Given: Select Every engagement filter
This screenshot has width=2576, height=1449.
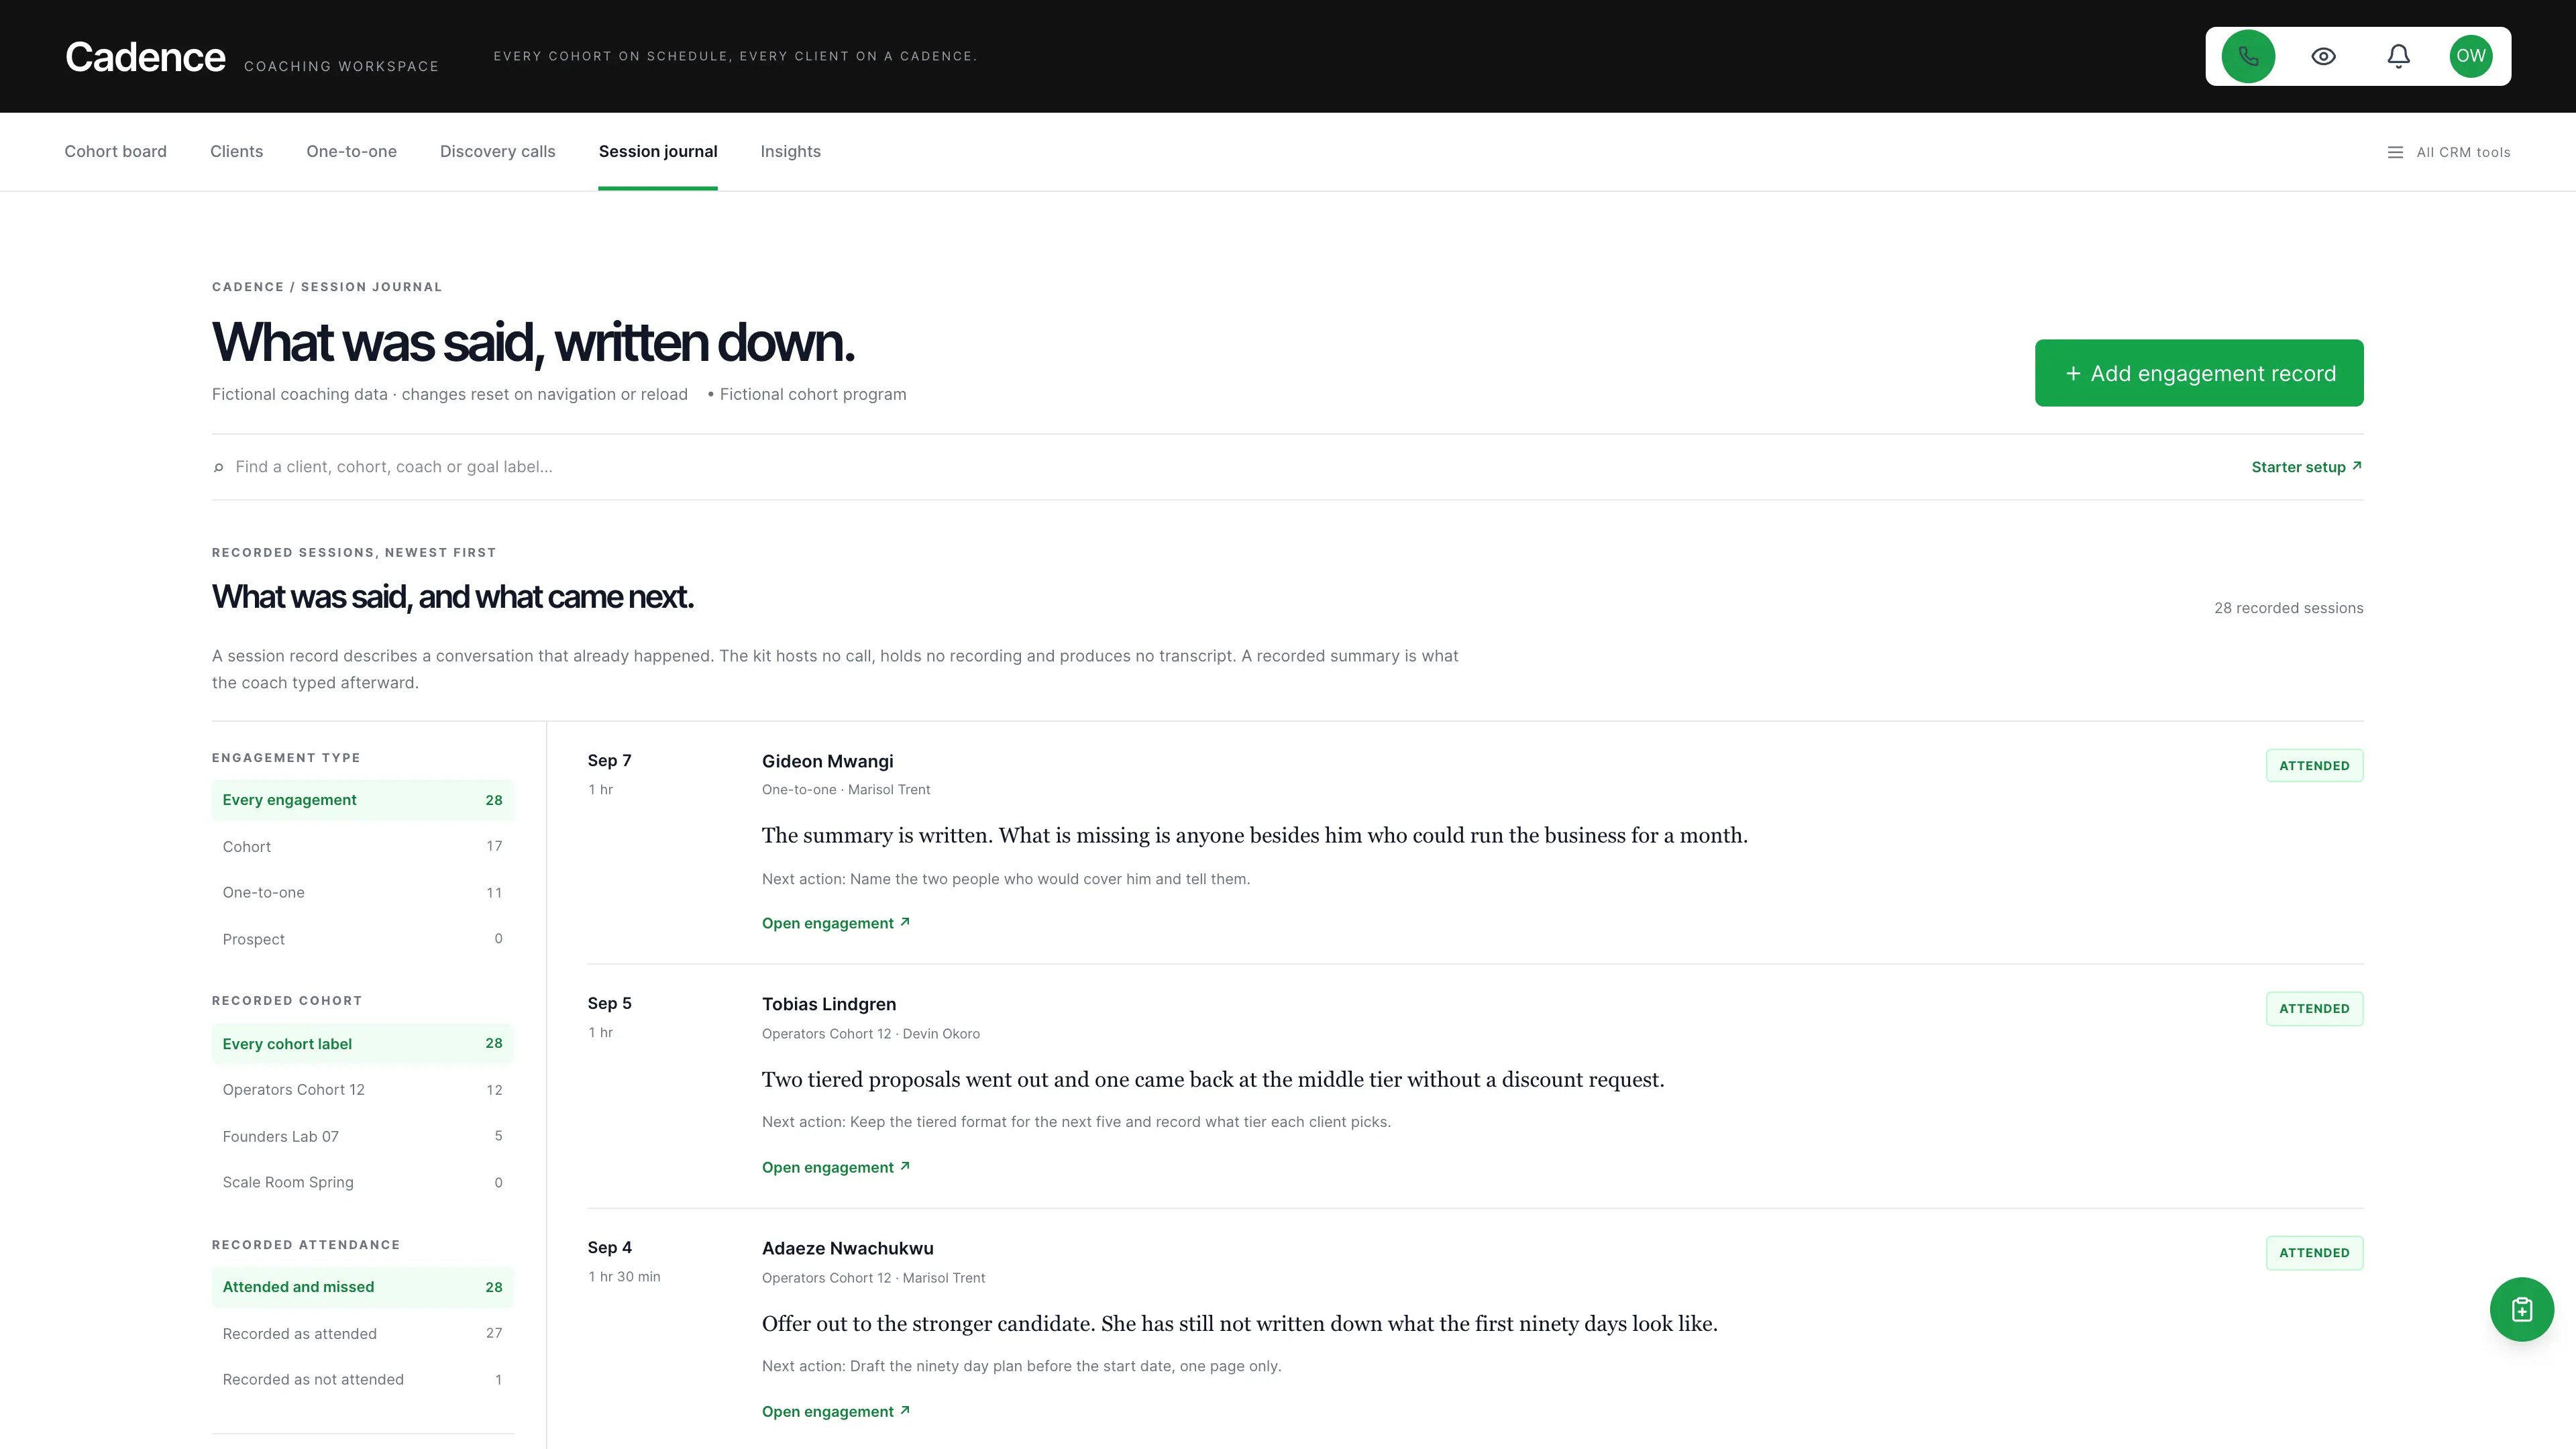Looking at the screenshot, I should pyautogui.click(x=362, y=800).
